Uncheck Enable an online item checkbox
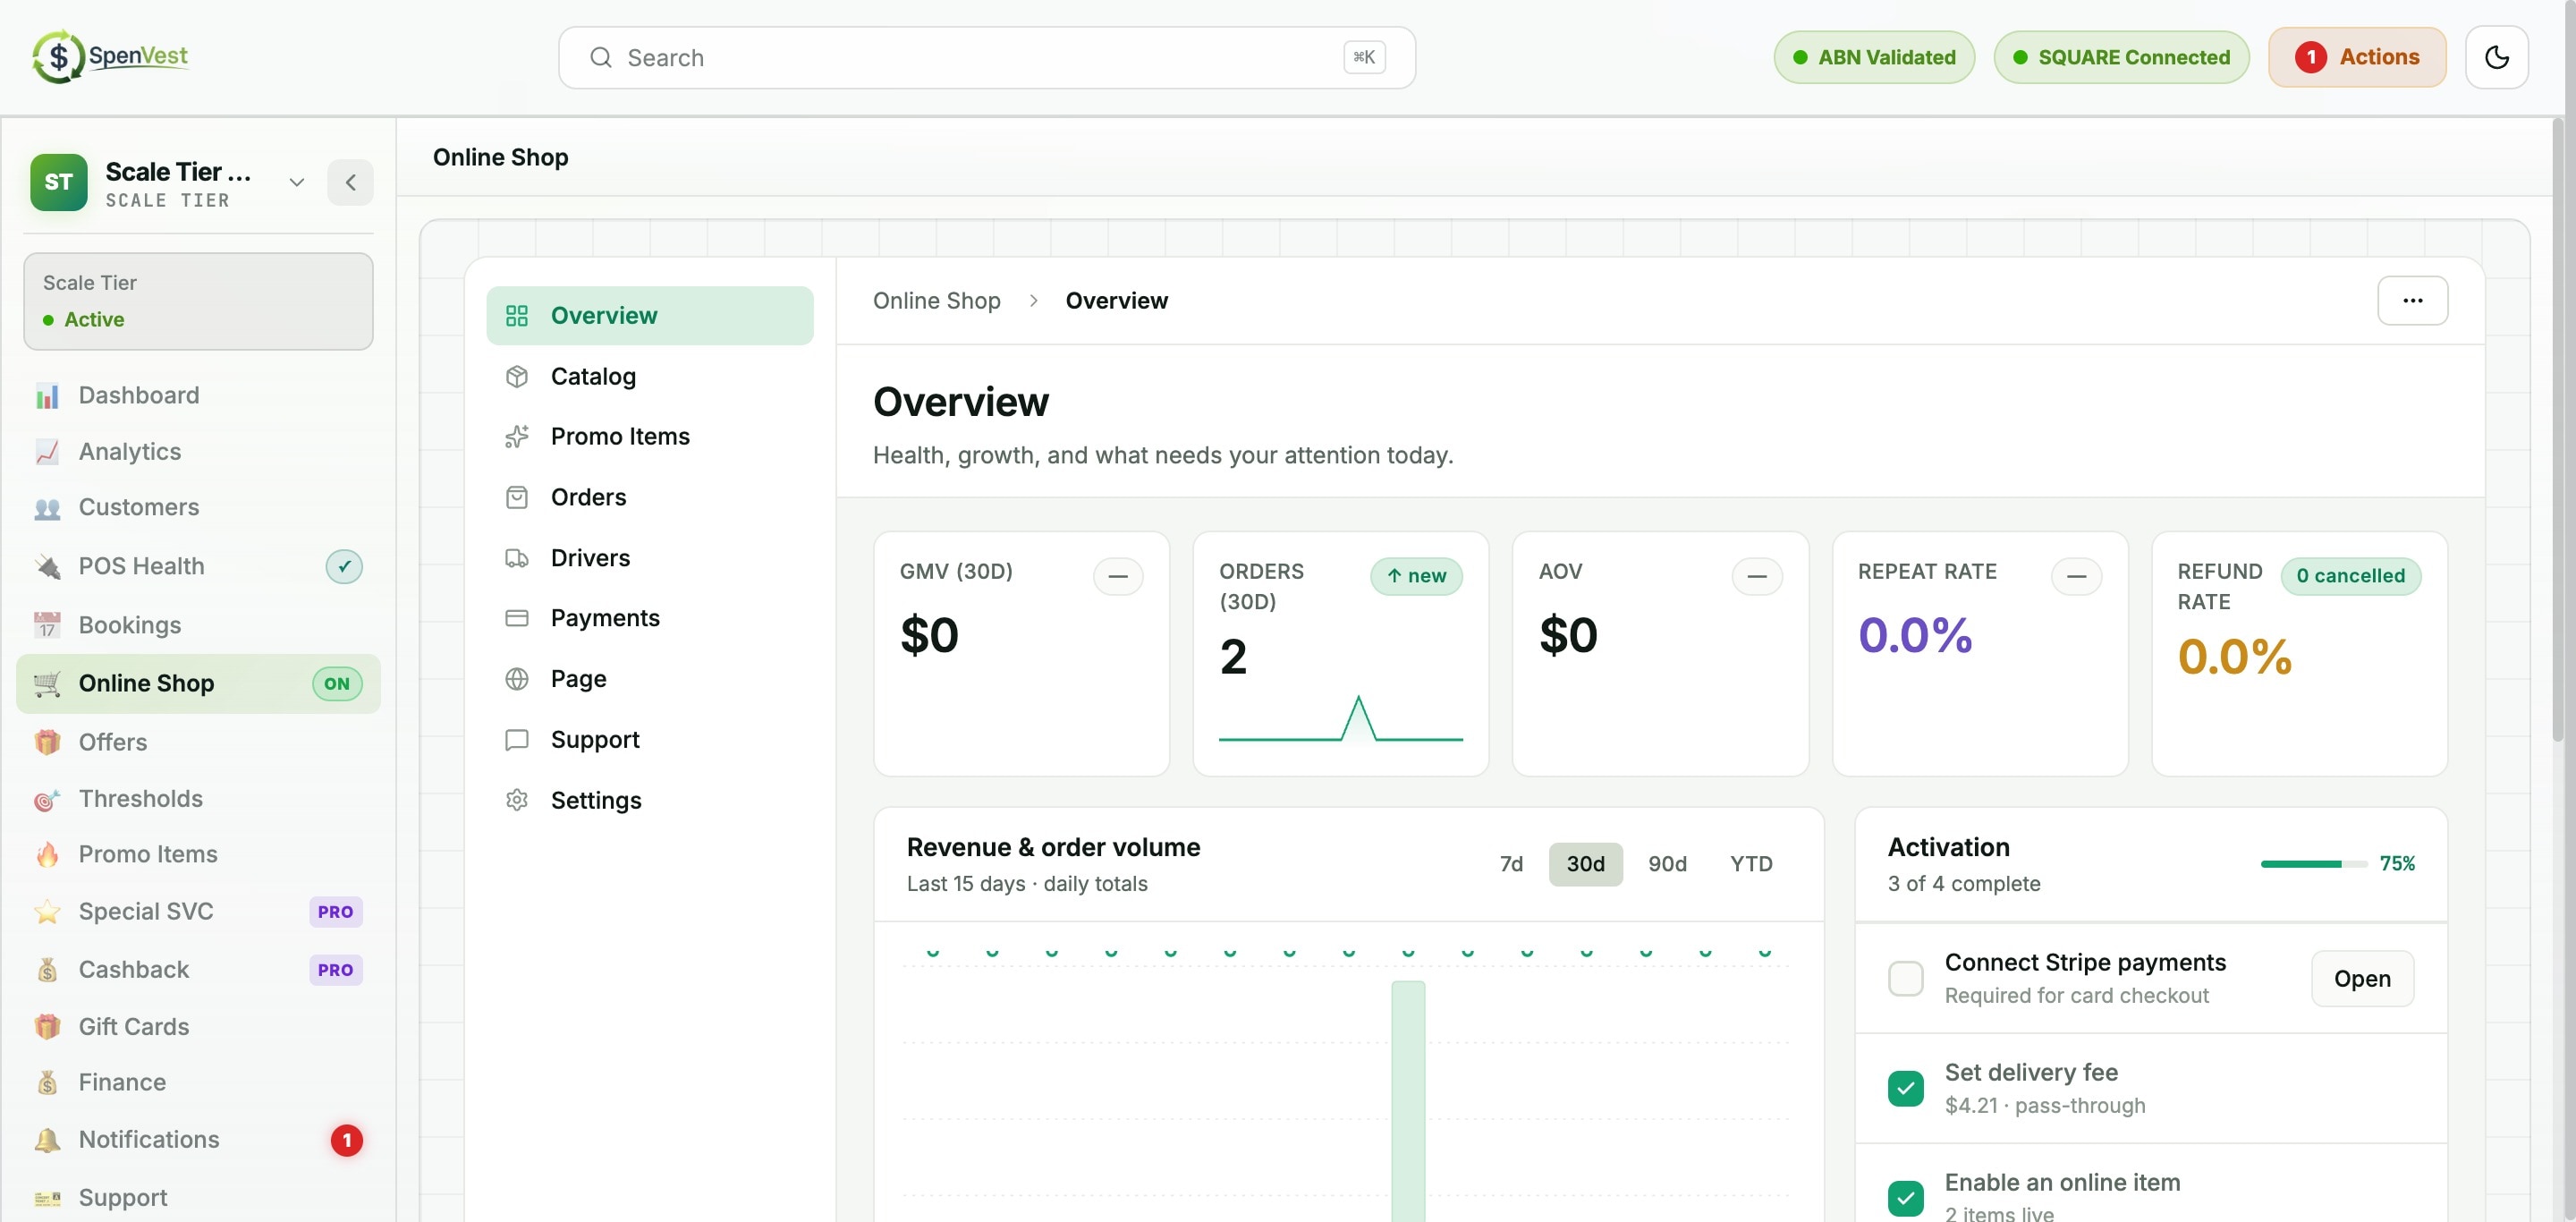The width and height of the screenshot is (2576, 1222). click(1905, 1198)
